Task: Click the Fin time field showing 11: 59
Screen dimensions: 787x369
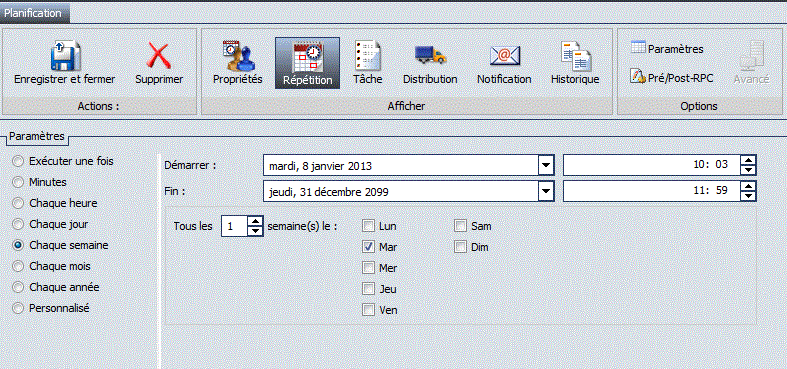Action: tap(652, 191)
